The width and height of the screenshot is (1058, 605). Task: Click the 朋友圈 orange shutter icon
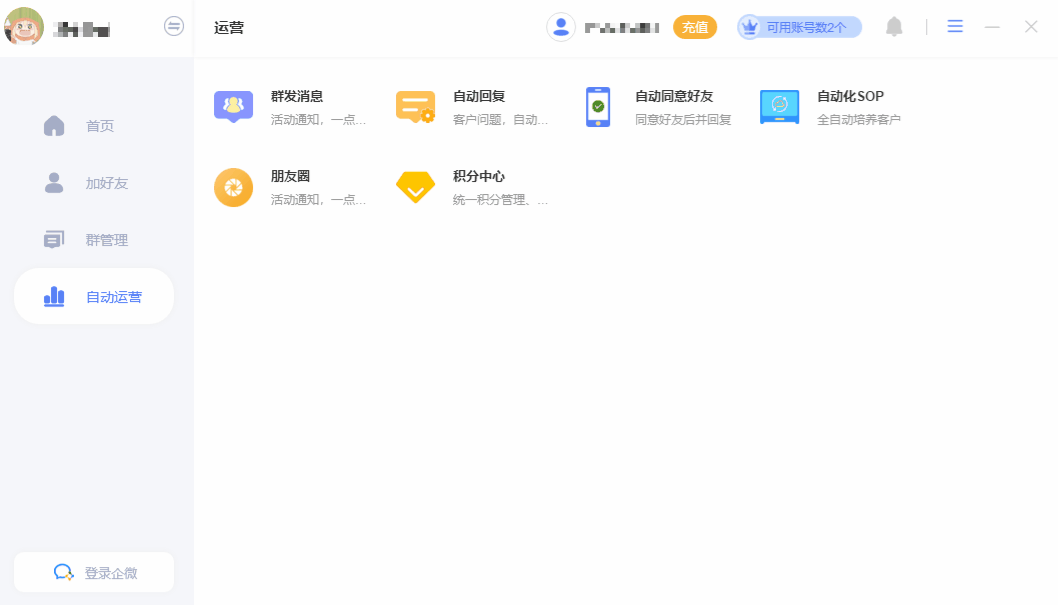coord(233,187)
